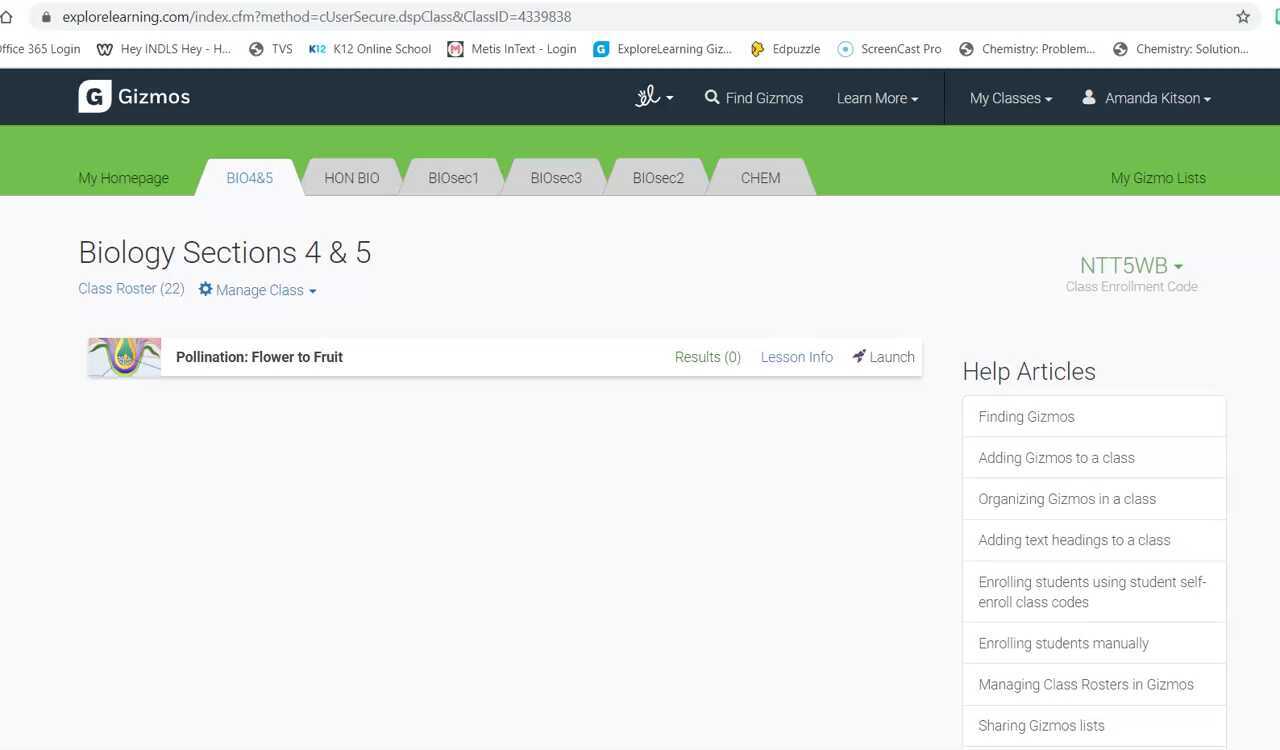Expand the Manage Class dropdown
This screenshot has width=1280, height=750.
pyautogui.click(x=266, y=290)
